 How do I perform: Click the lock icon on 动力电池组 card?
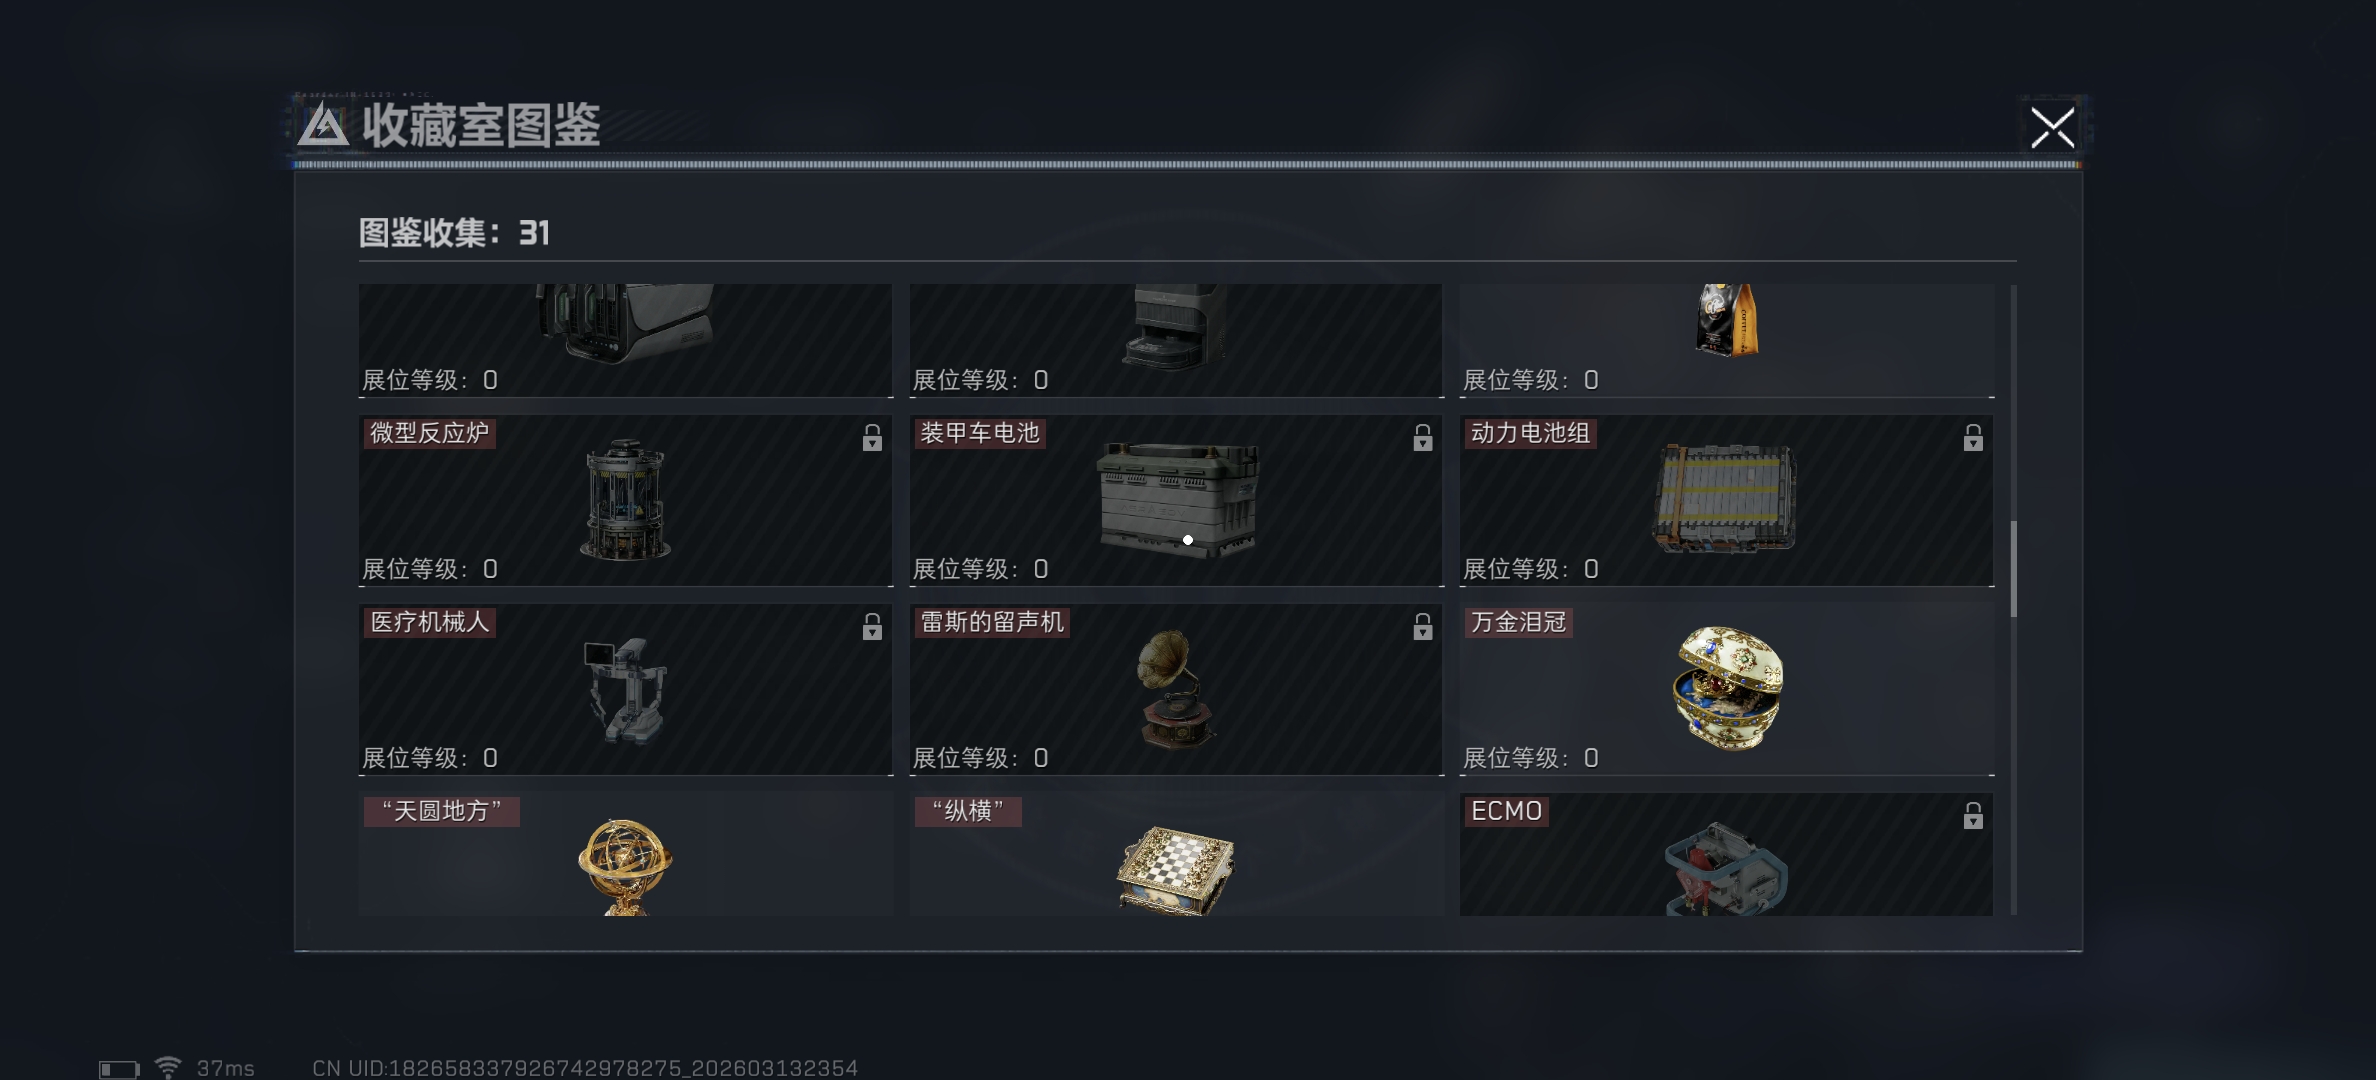pyautogui.click(x=1972, y=438)
